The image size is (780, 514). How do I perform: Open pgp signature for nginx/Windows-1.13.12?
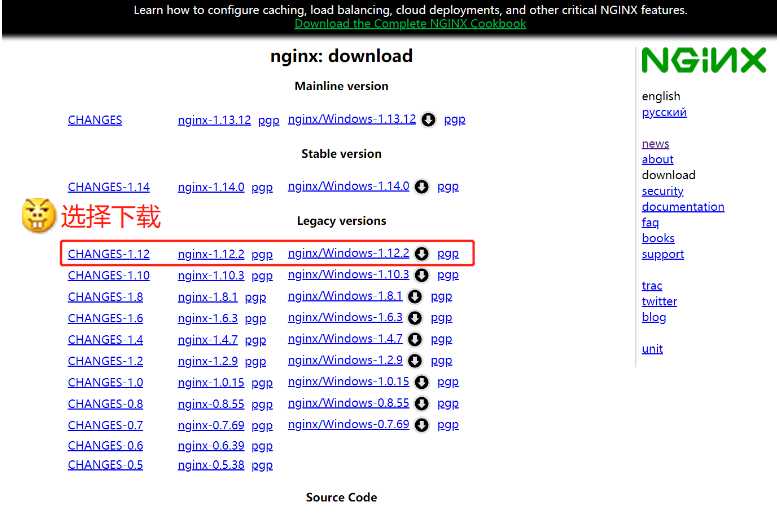click(x=455, y=120)
